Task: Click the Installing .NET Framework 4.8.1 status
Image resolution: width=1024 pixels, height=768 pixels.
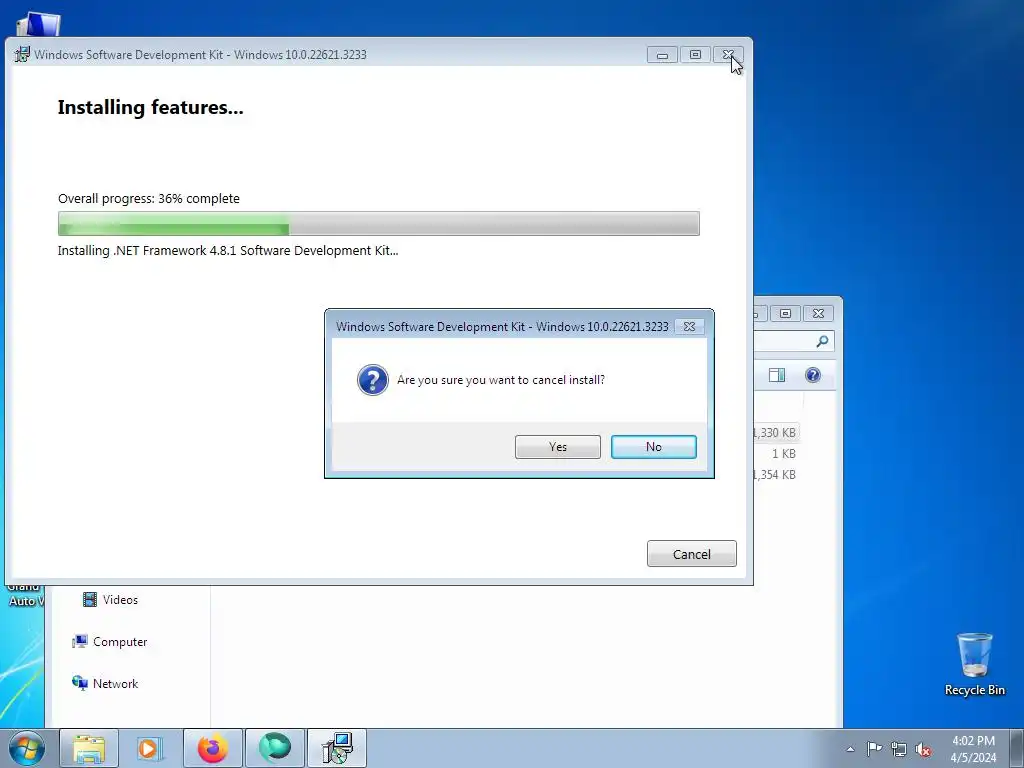Action: point(228,251)
